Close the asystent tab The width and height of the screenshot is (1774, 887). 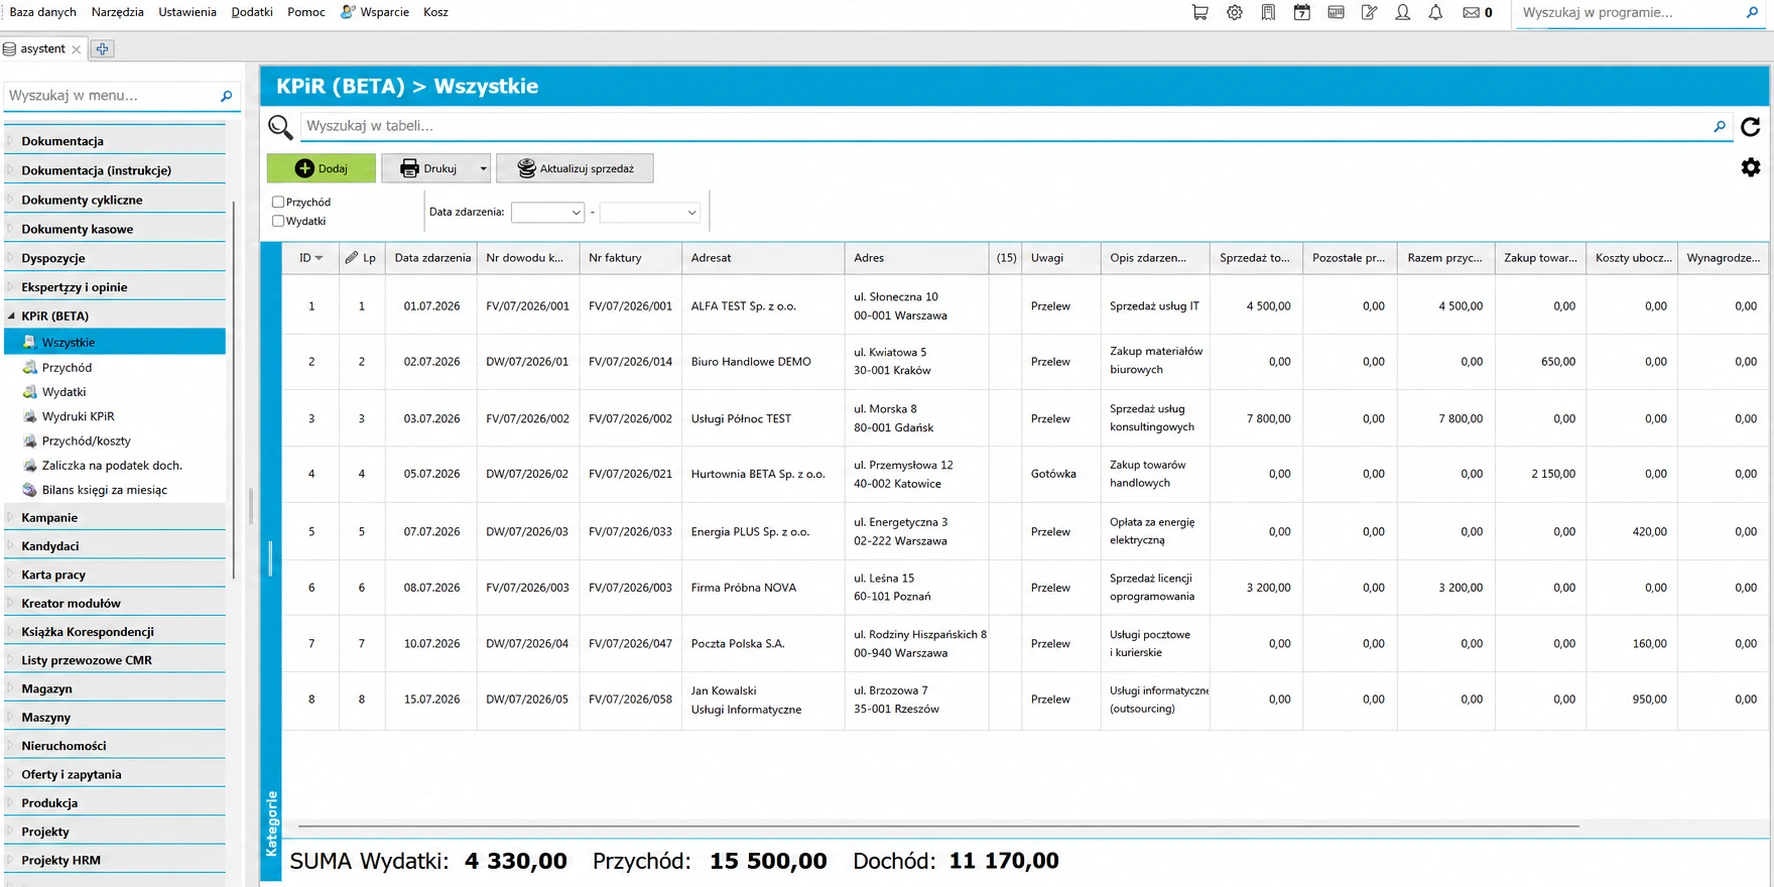pyautogui.click(x=76, y=49)
